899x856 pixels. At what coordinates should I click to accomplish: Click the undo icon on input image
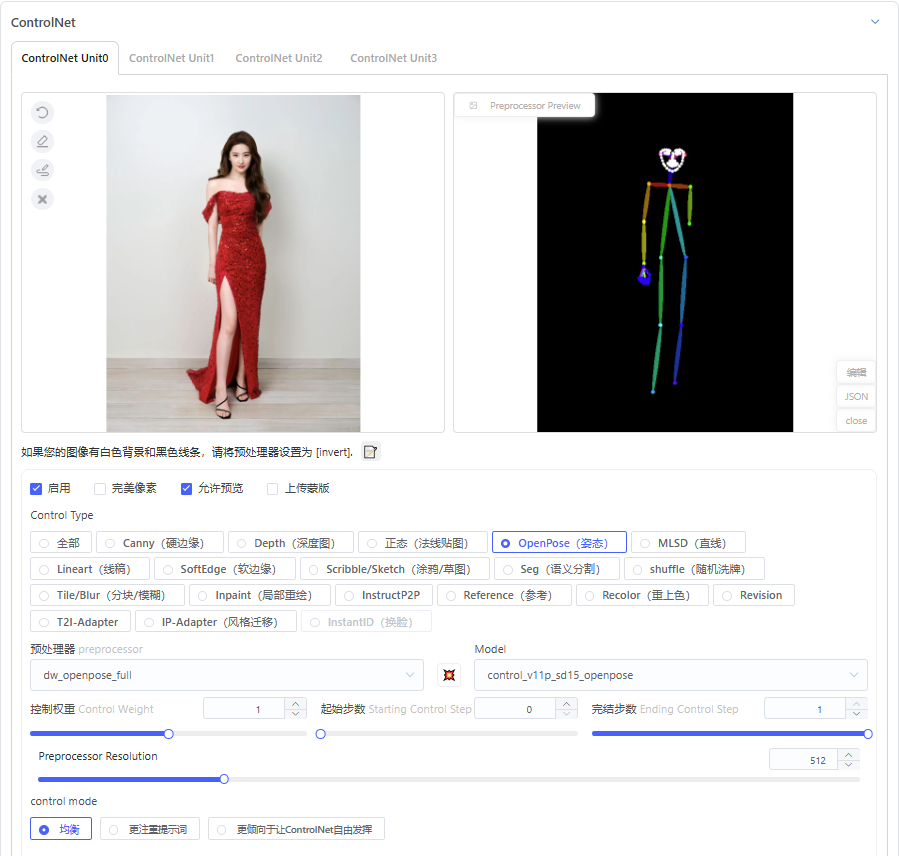click(42, 112)
